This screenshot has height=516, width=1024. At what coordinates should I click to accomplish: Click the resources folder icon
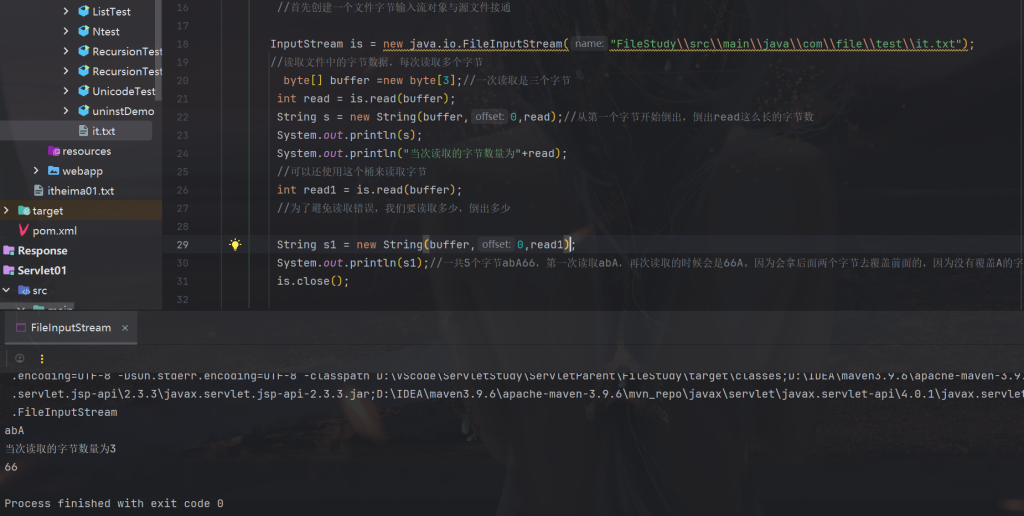(x=53, y=151)
